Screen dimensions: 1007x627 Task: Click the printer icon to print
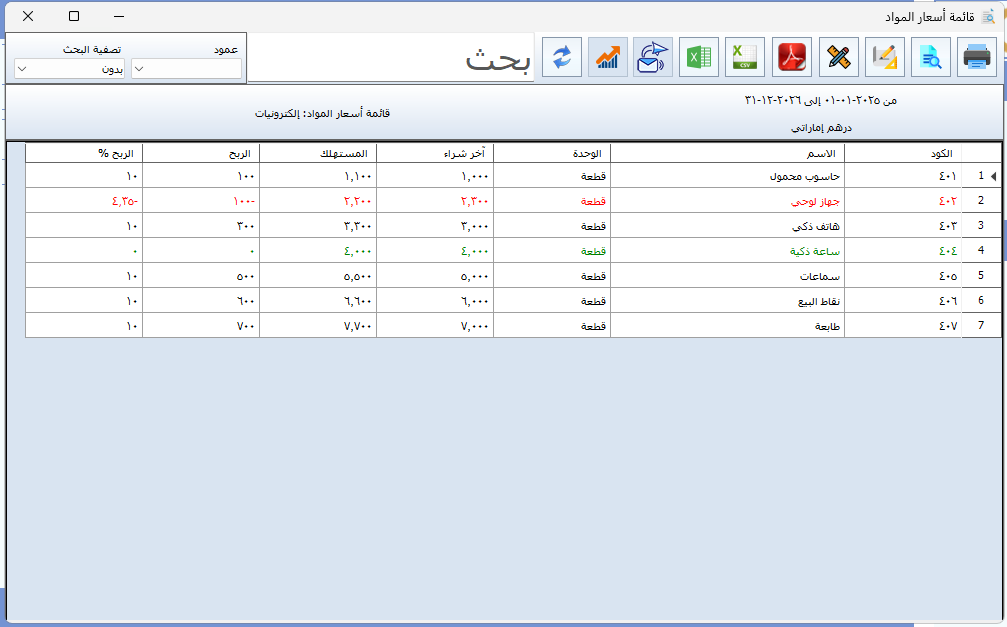click(x=976, y=58)
